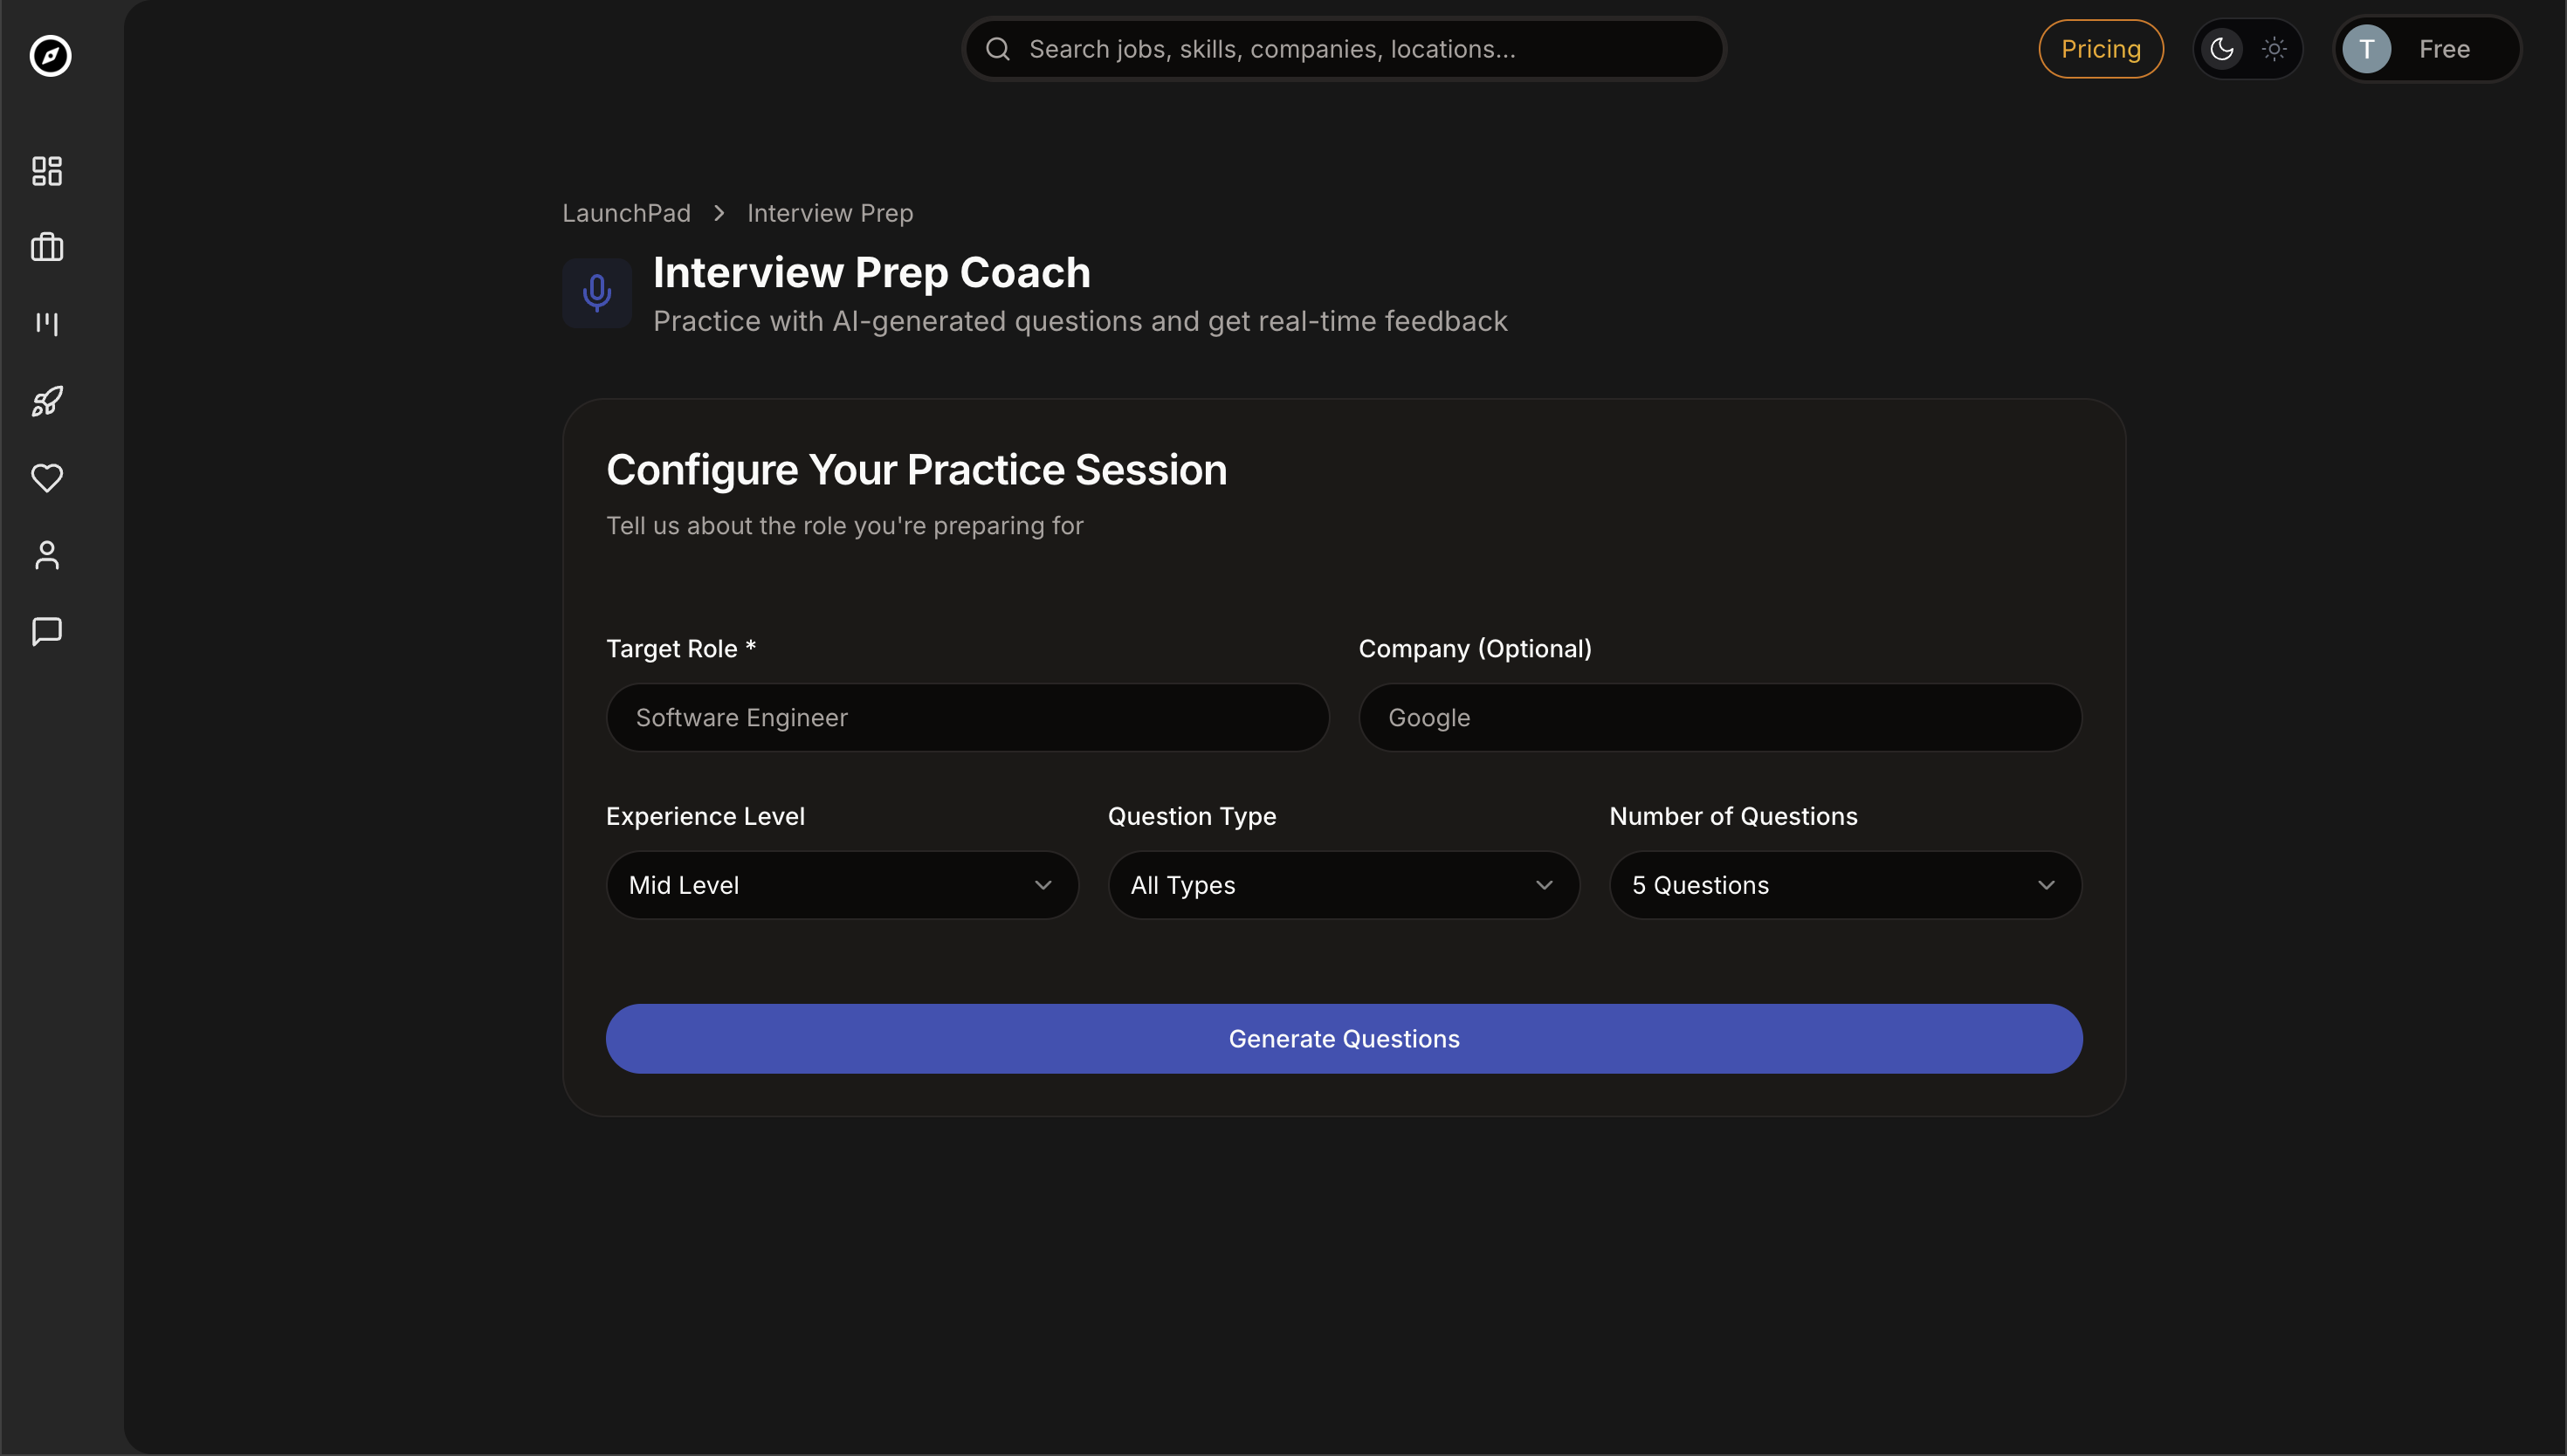The height and width of the screenshot is (1456, 2567).
Task: Select the briefcase jobs icon
Action: [46, 247]
